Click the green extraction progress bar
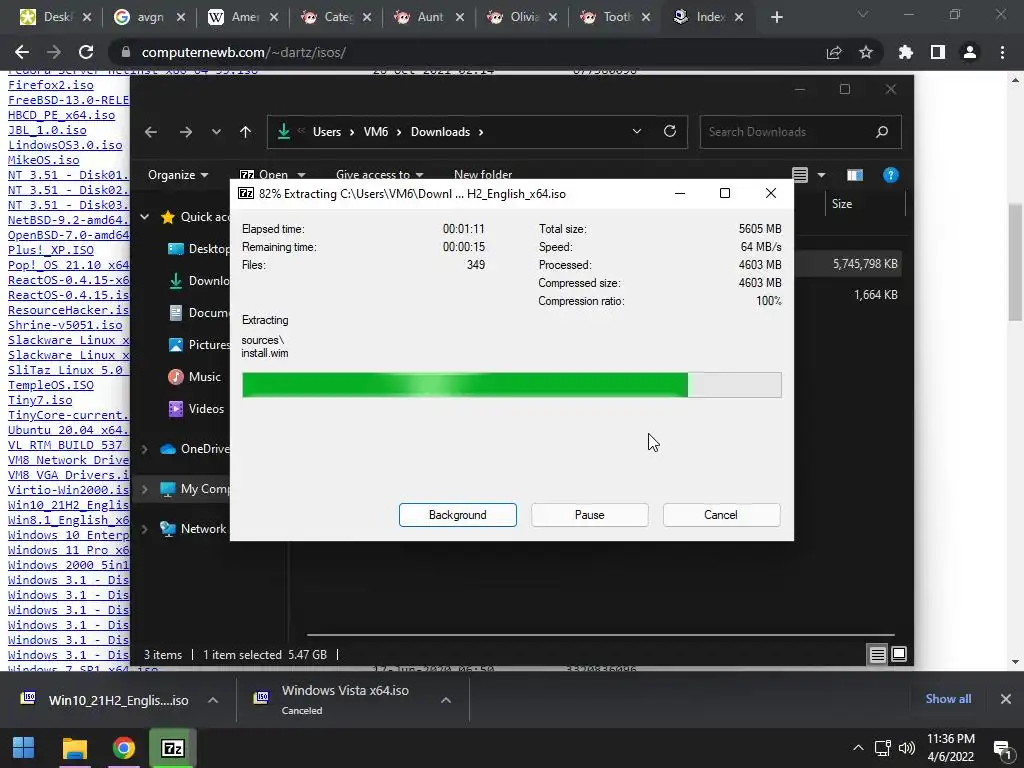This screenshot has height=768, width=1024. point(511,385)
